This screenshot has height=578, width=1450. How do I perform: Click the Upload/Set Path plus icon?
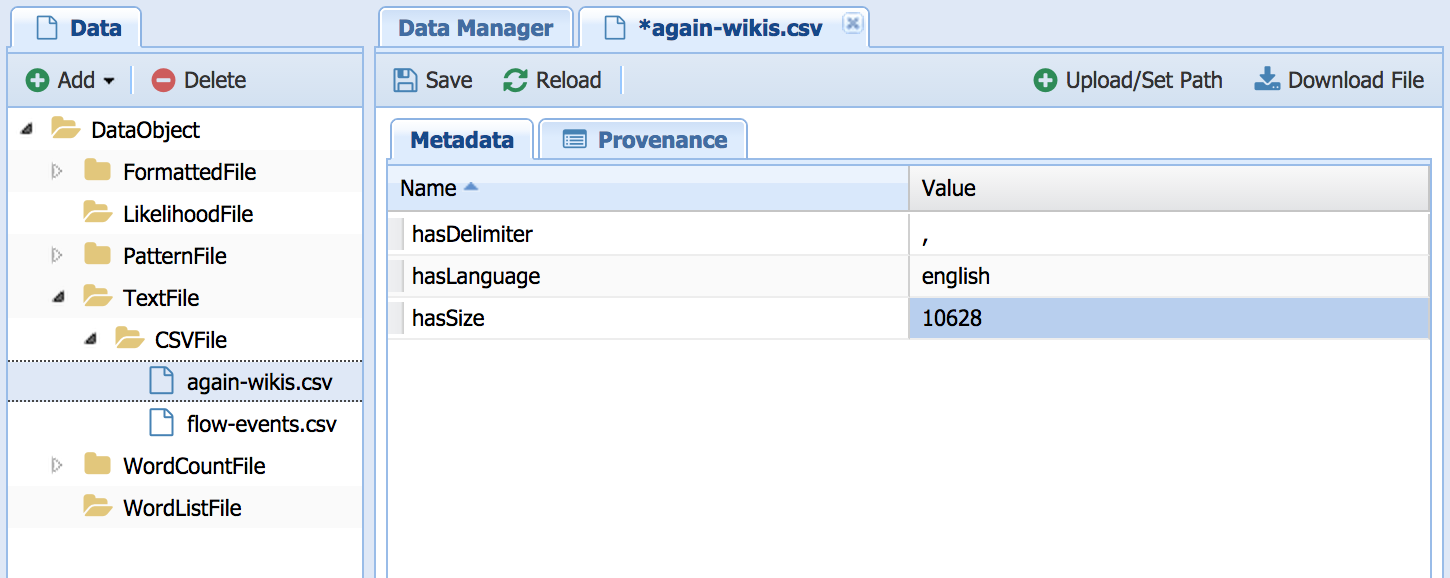(1045, 80)
